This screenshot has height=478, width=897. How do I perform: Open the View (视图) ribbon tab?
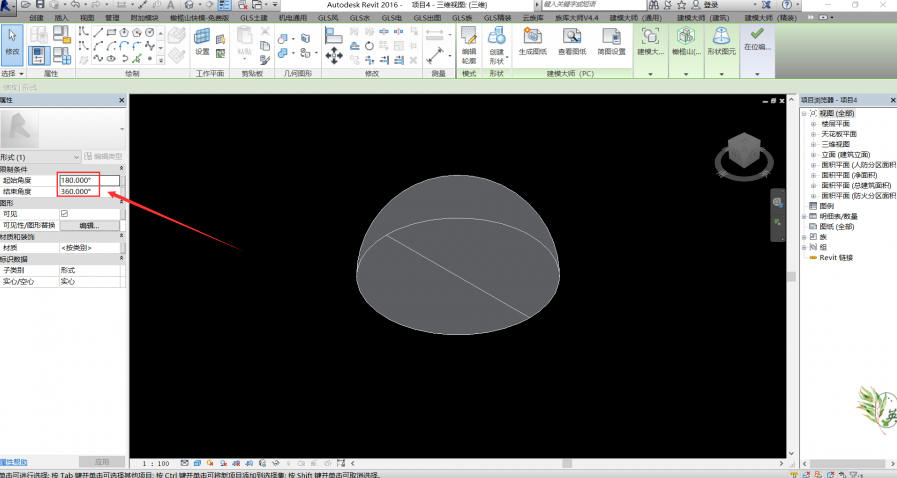pos(87,18)
